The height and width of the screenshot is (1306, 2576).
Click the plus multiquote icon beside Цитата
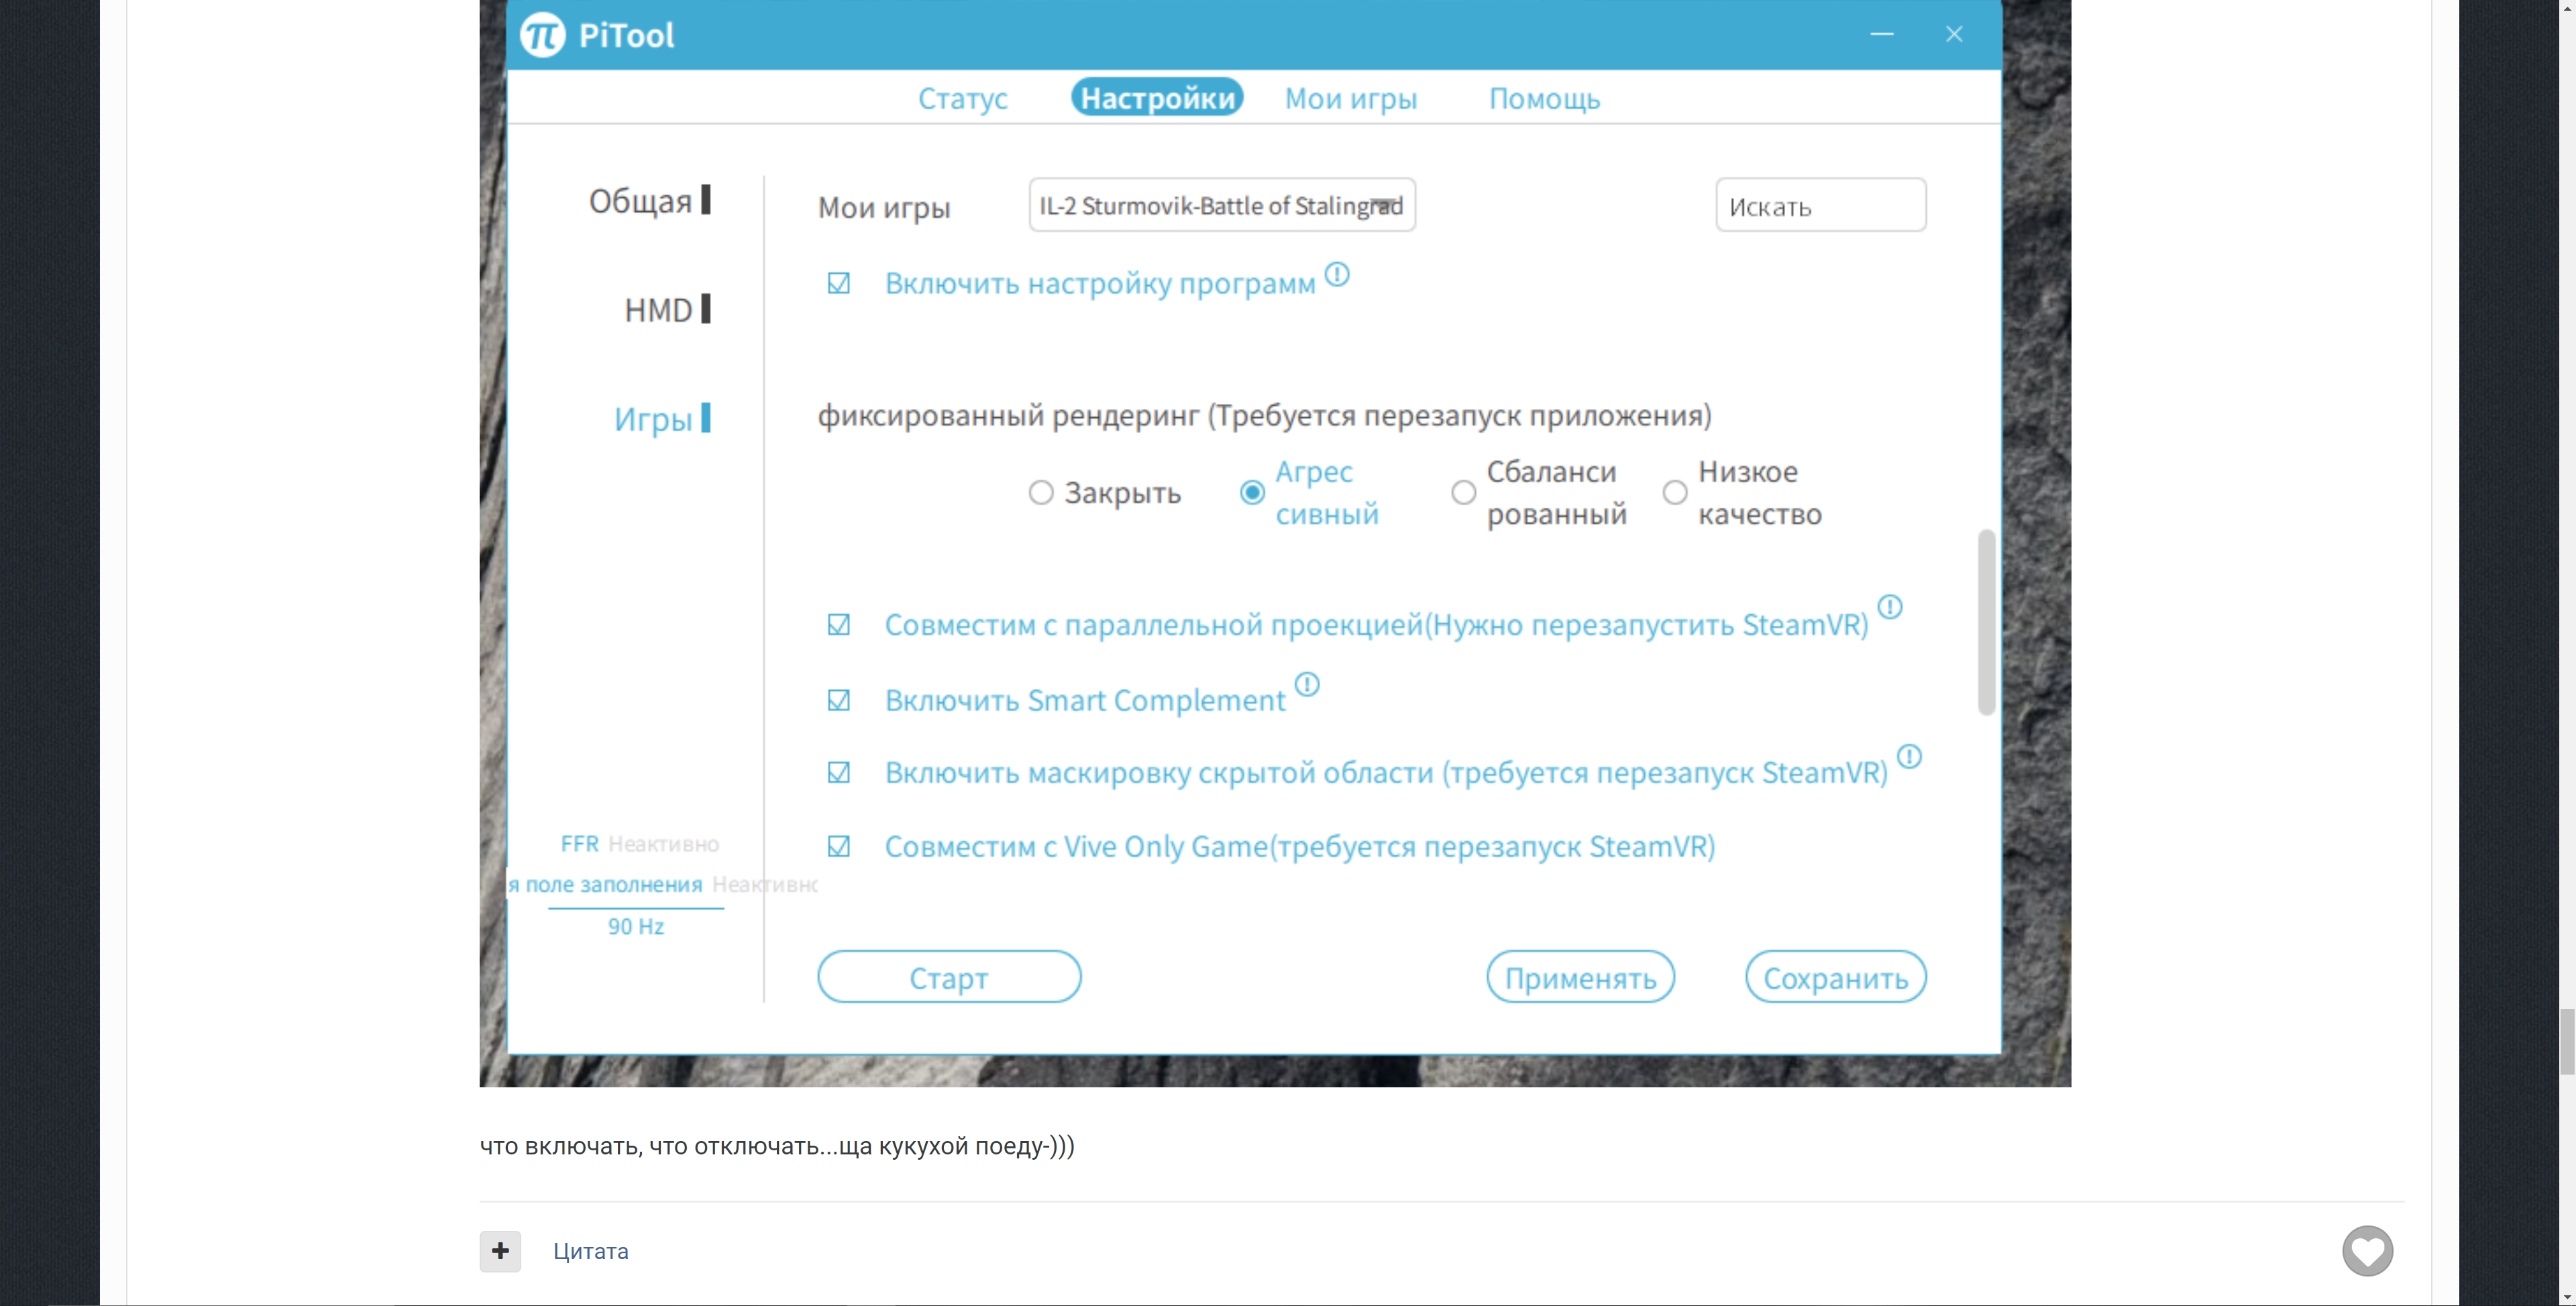[500, 1250]
